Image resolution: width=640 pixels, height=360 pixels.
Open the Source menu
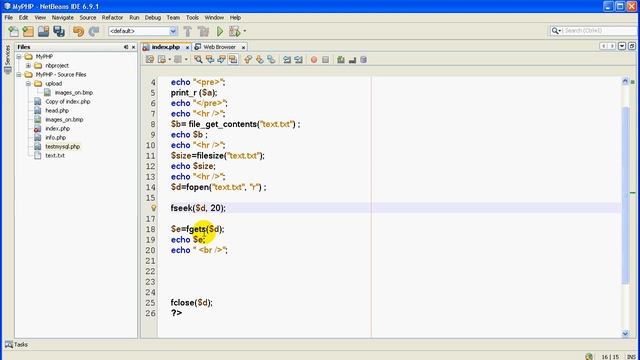(88, 18)
